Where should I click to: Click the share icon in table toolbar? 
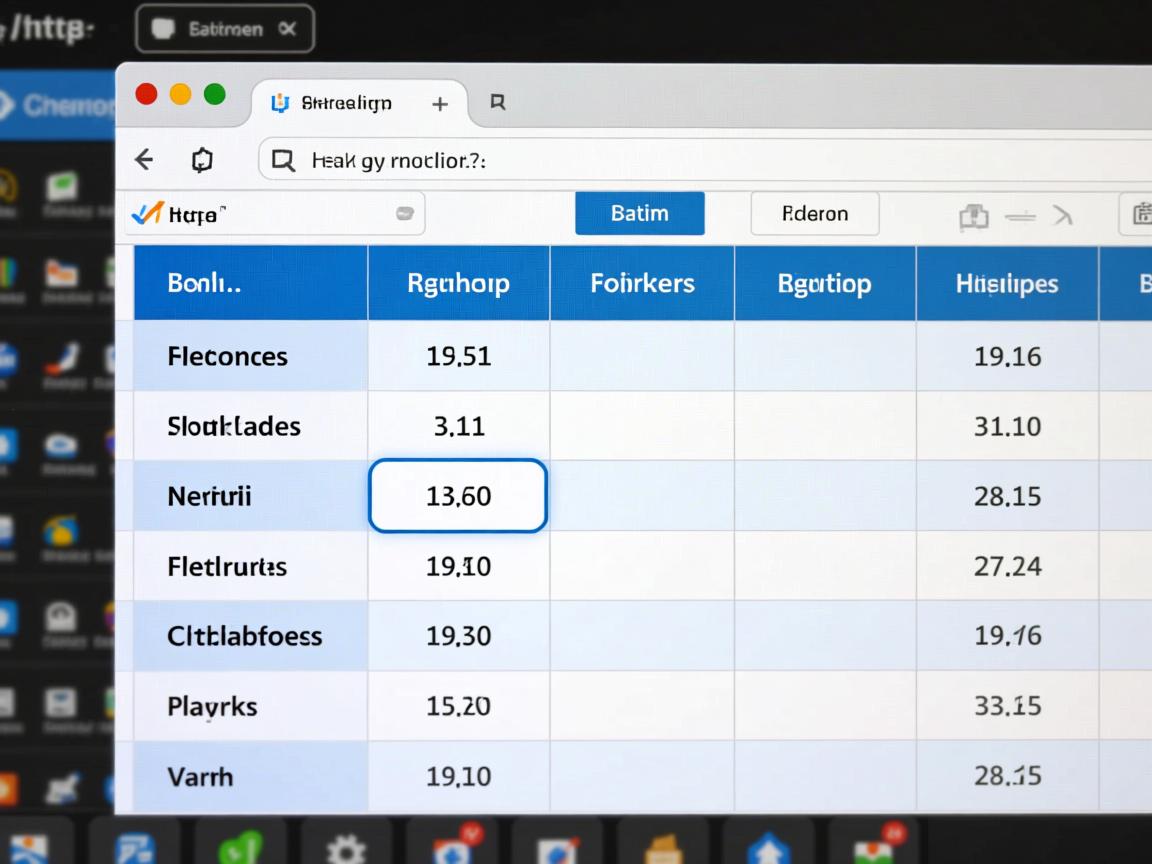(x=973, y=215)
